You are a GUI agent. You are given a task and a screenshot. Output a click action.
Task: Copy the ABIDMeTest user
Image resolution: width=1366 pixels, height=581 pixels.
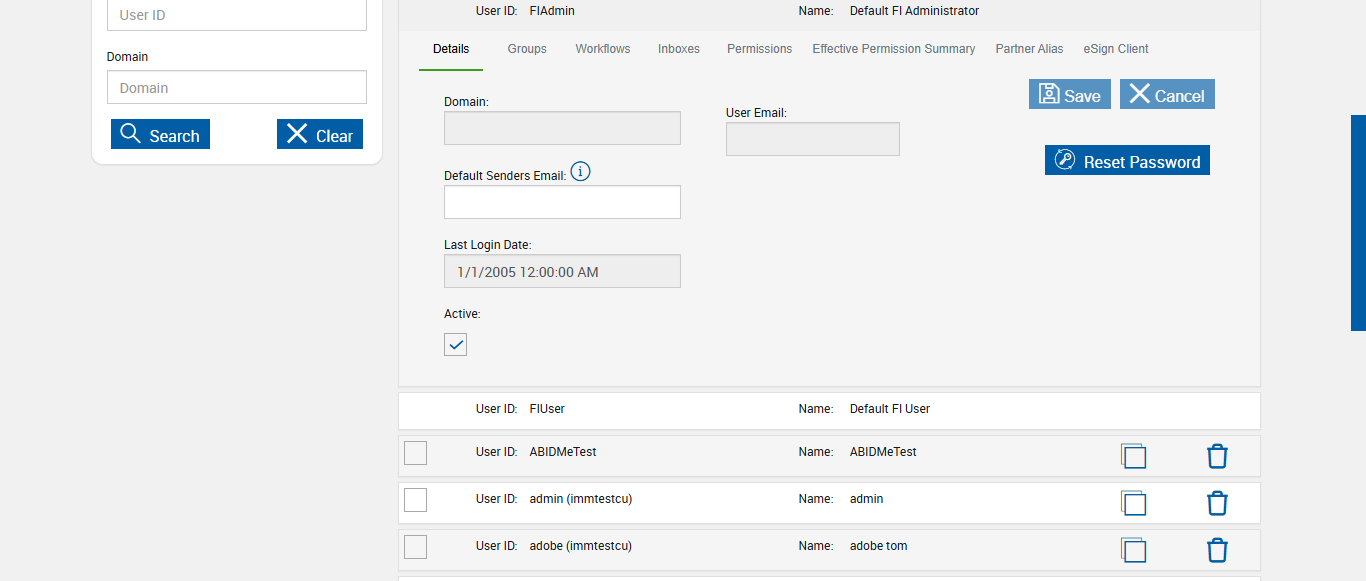(1133, 456)
